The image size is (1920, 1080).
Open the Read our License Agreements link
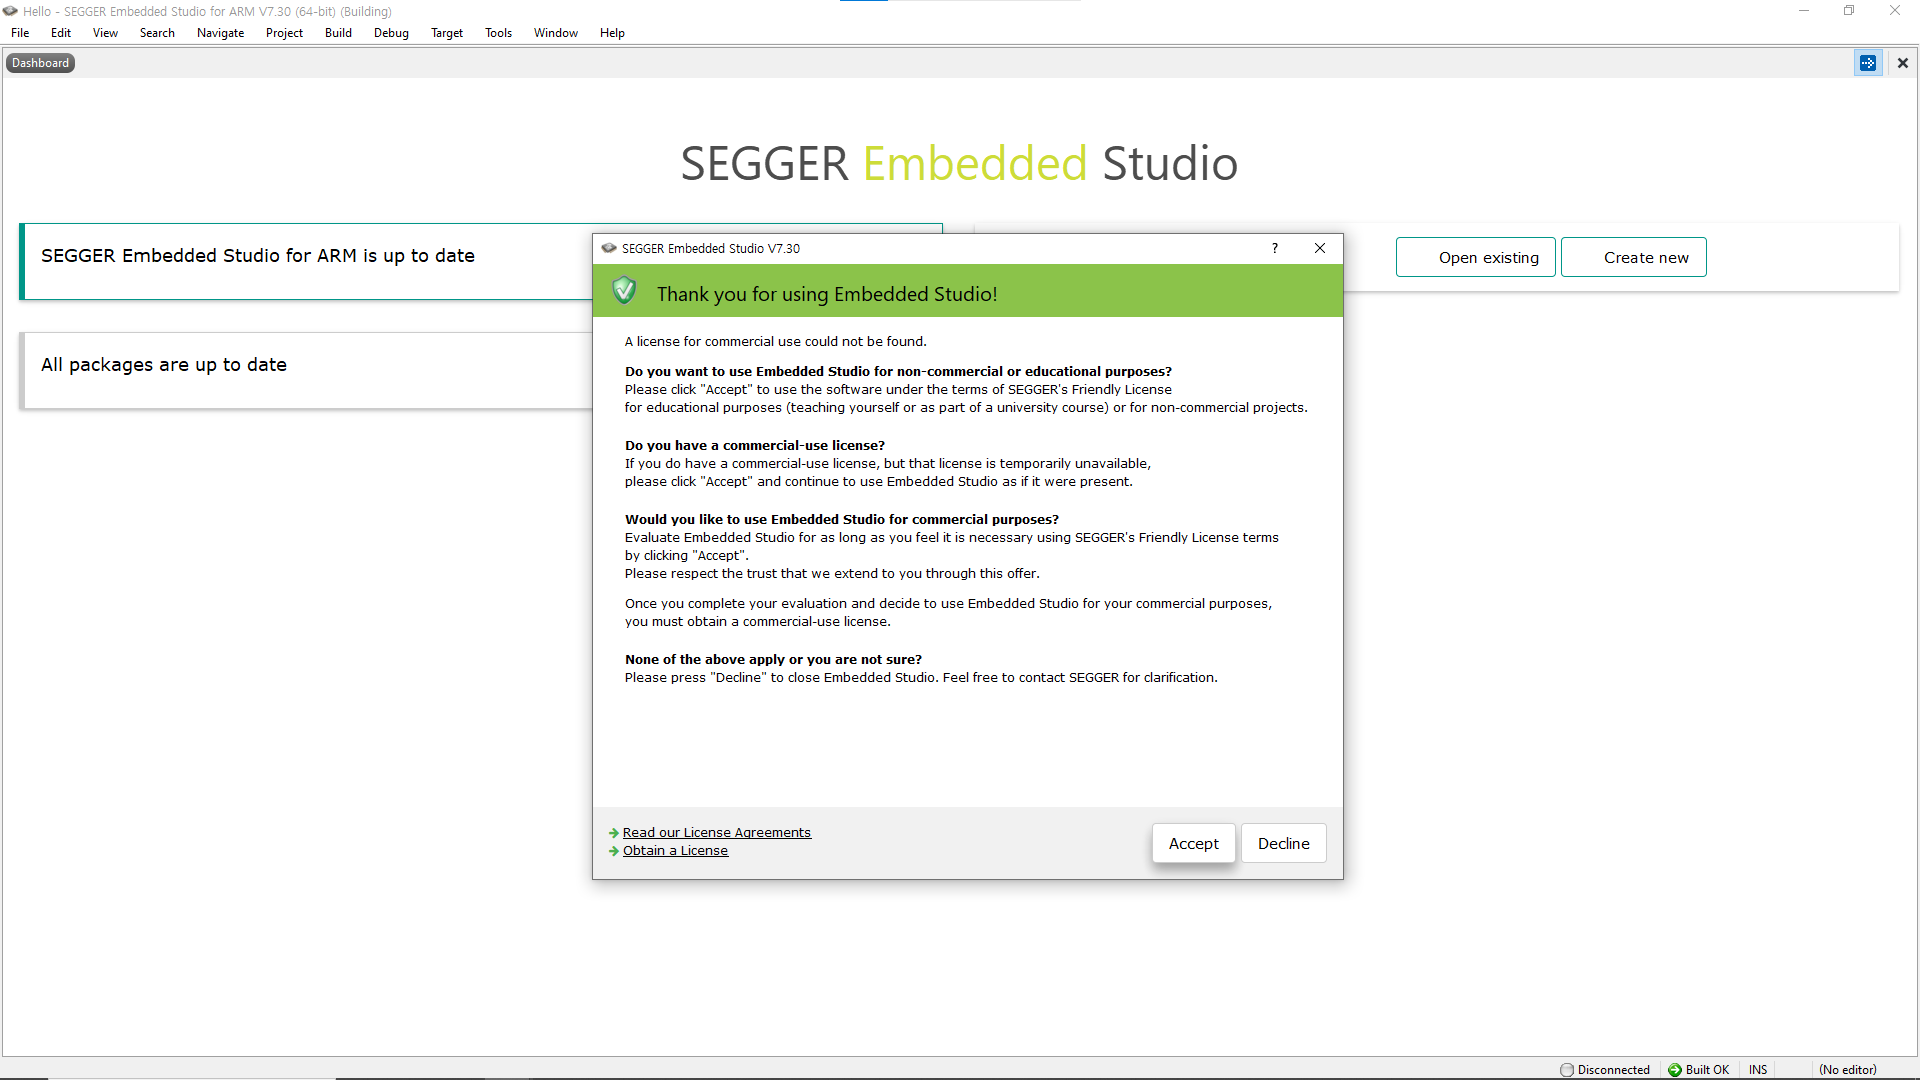[x=716, y=832]
